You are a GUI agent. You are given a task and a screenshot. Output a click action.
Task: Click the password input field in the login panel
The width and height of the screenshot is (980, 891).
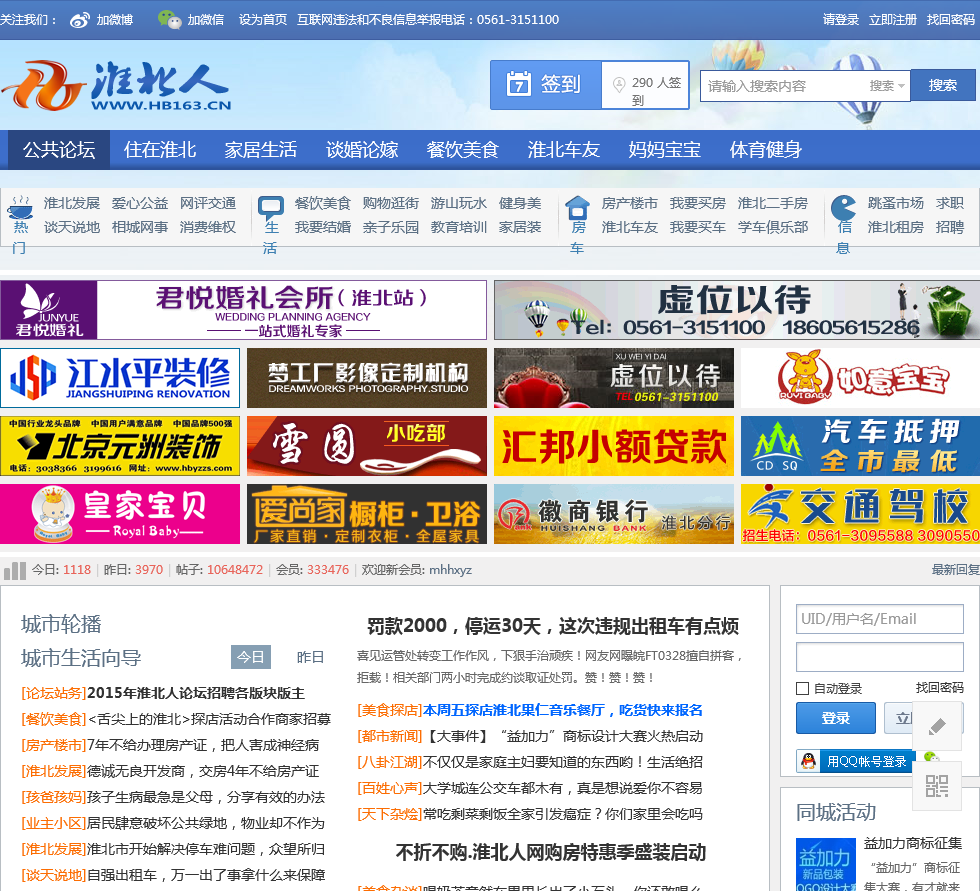(879, 657)
